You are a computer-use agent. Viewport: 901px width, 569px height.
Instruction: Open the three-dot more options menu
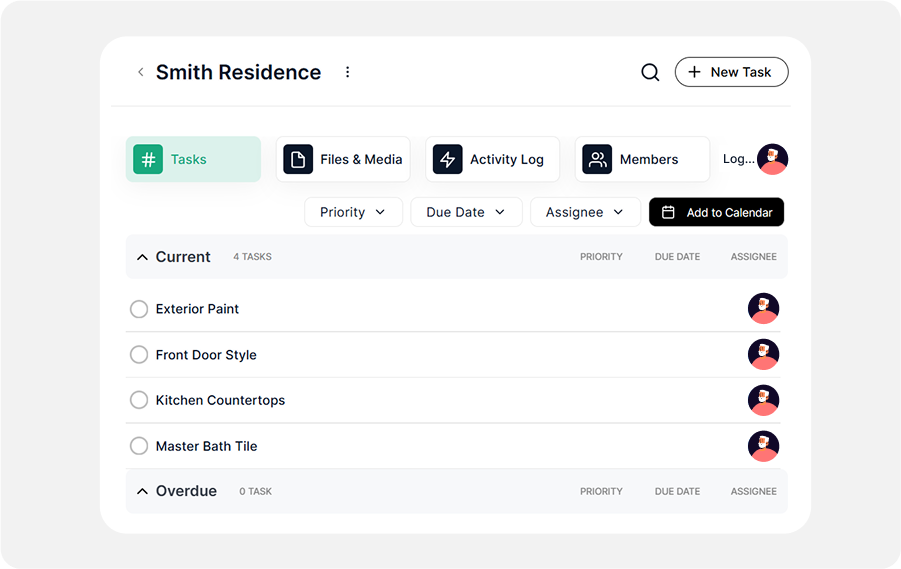tap(348, 72)
